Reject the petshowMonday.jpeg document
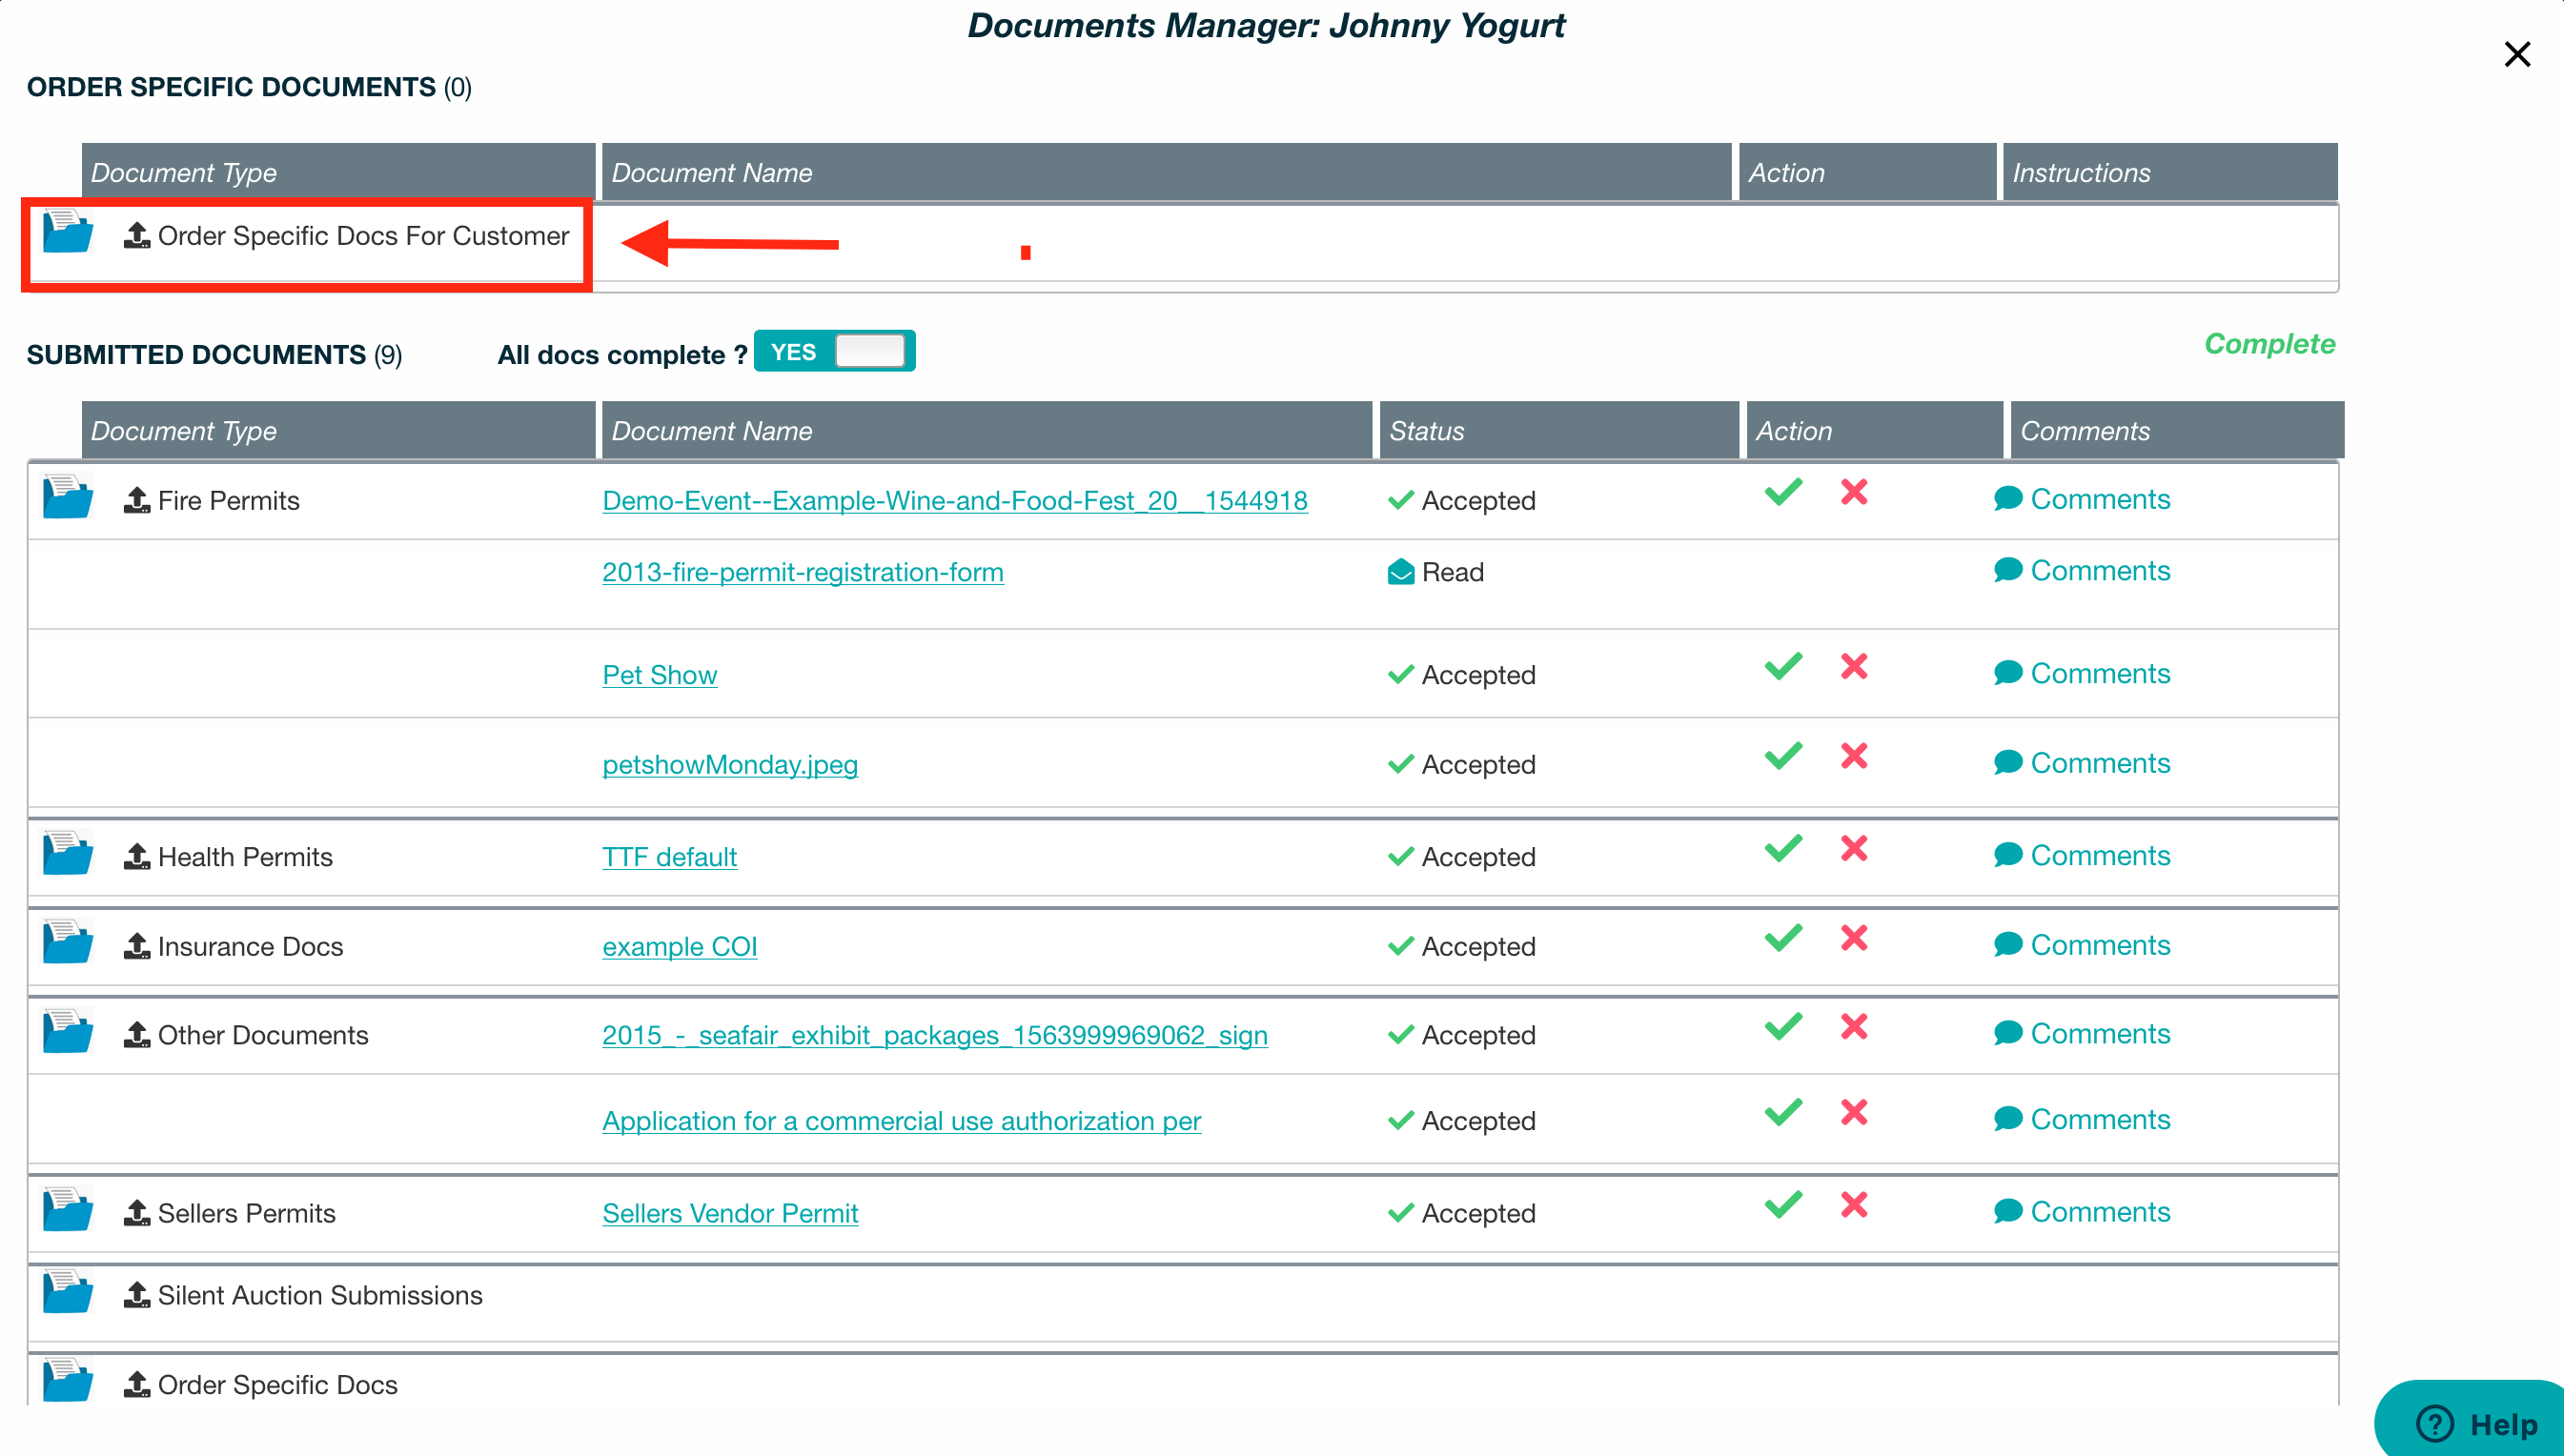Screen dimensions: 2564x1456 click(x=1854, y=756)
